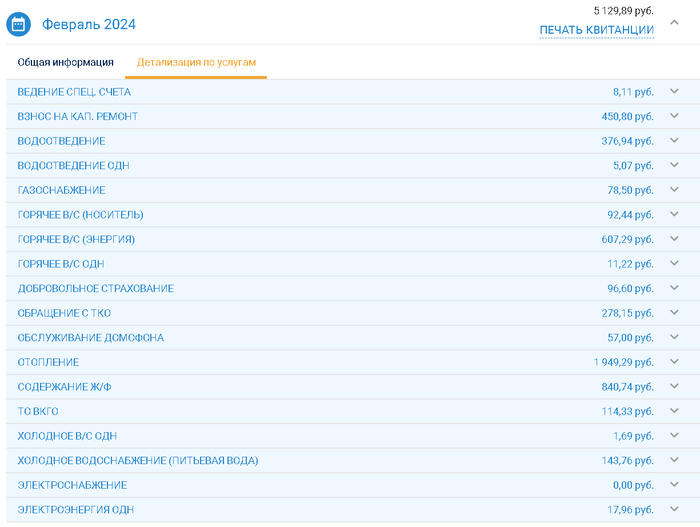Expand ОБРАЩЕНИЕ С ТКО chevron
The width and height of the screenshot is (700, 527).
674,313
